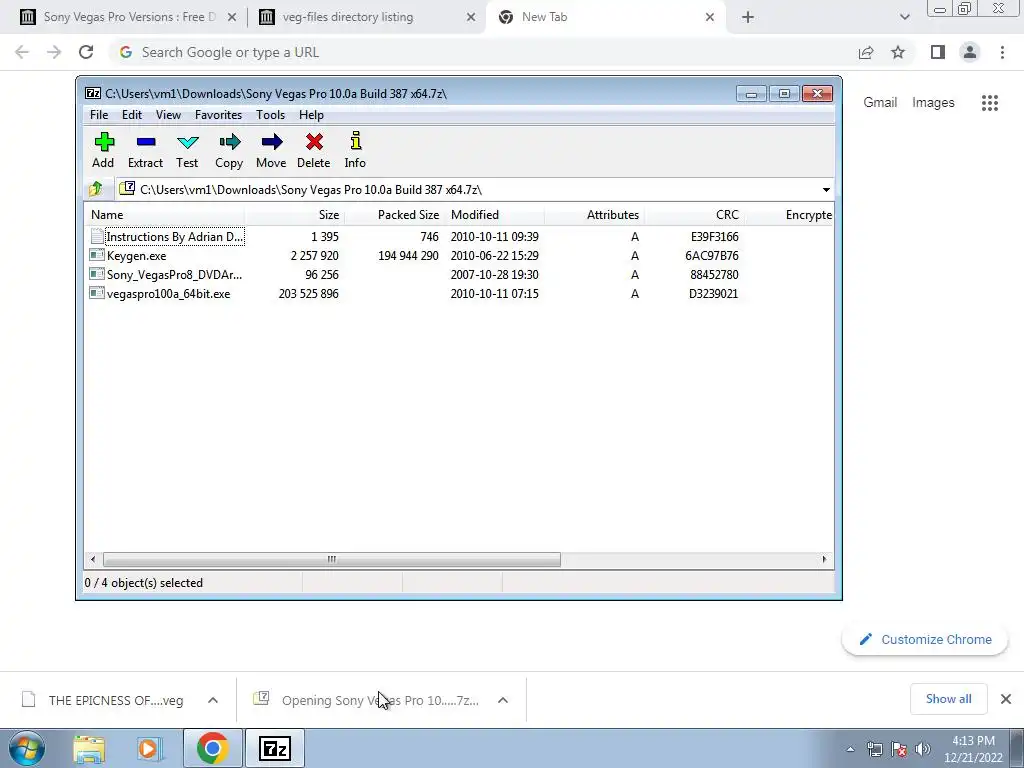Open a new Chrome tab

point(748,17)
